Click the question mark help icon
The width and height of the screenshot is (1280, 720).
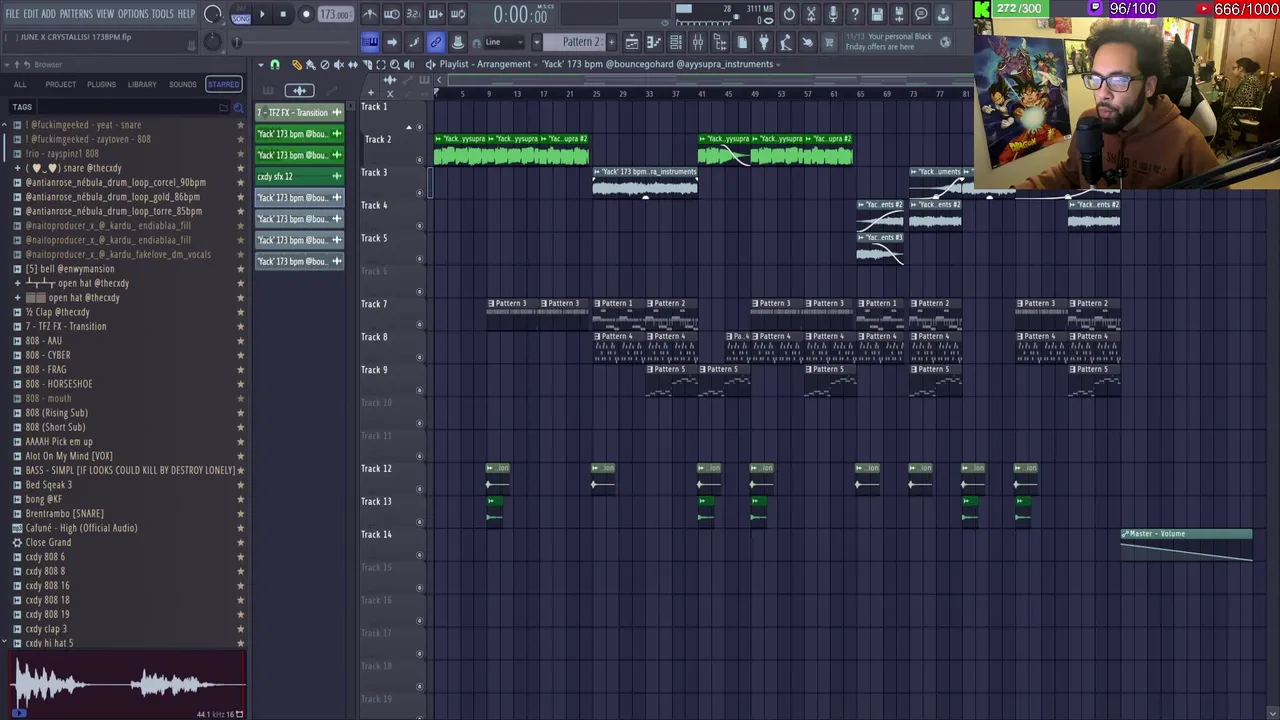855,14
